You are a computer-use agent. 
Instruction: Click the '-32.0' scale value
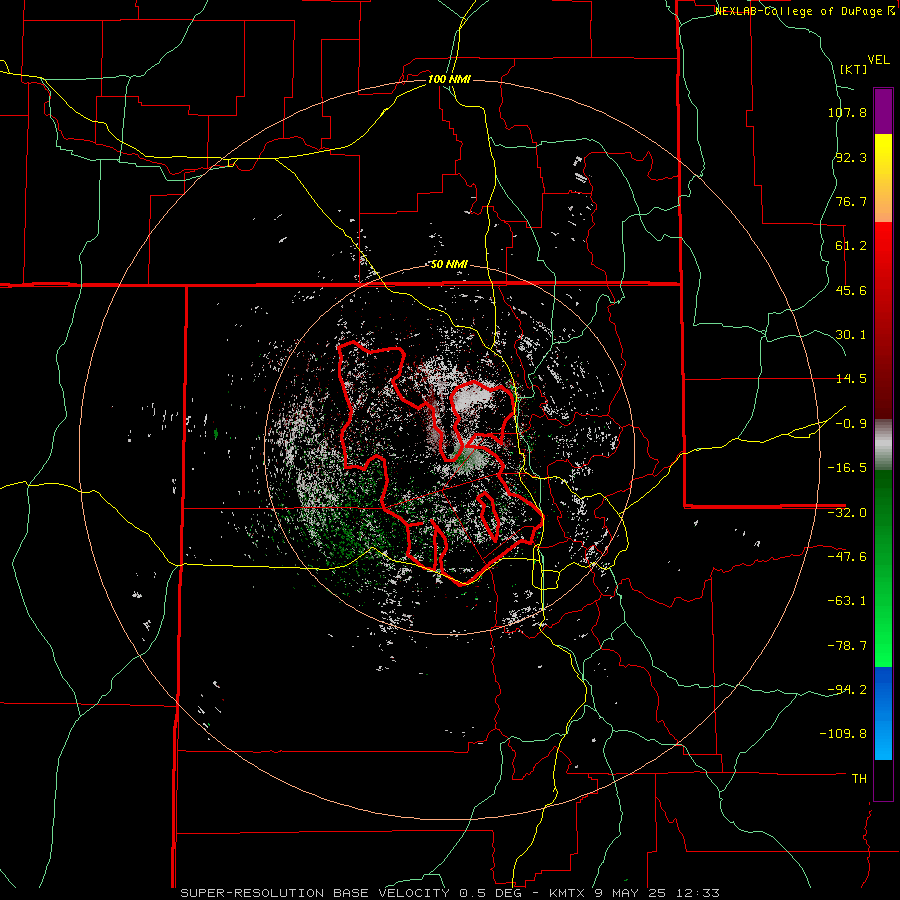coord(847,513)
